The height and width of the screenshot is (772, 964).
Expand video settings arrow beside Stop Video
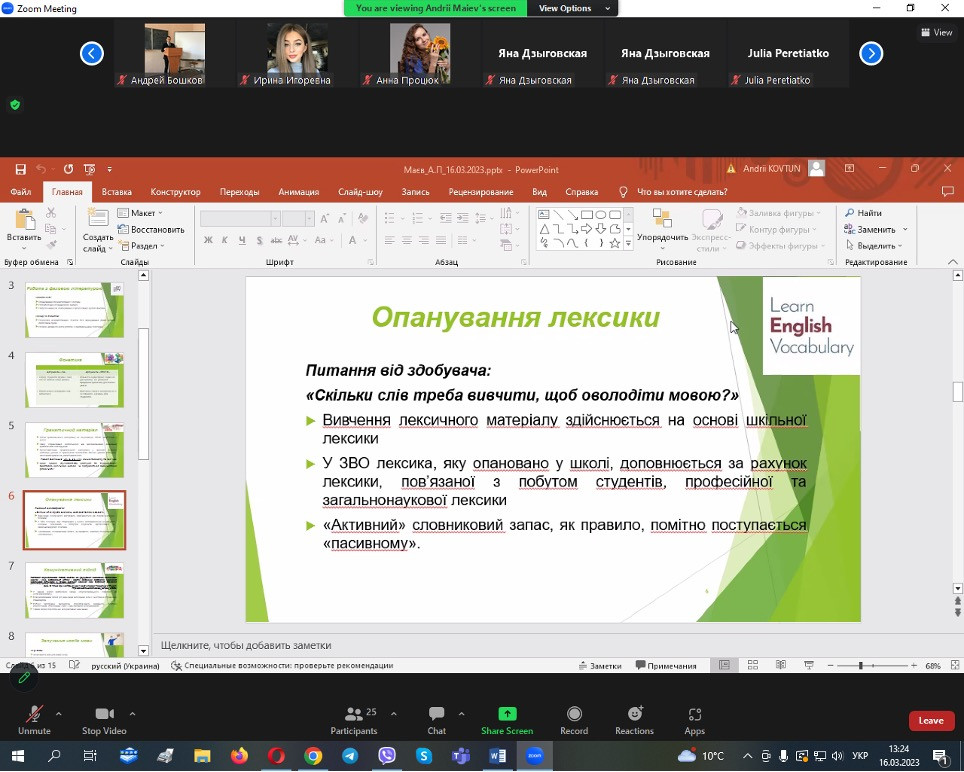click(133, 714)
